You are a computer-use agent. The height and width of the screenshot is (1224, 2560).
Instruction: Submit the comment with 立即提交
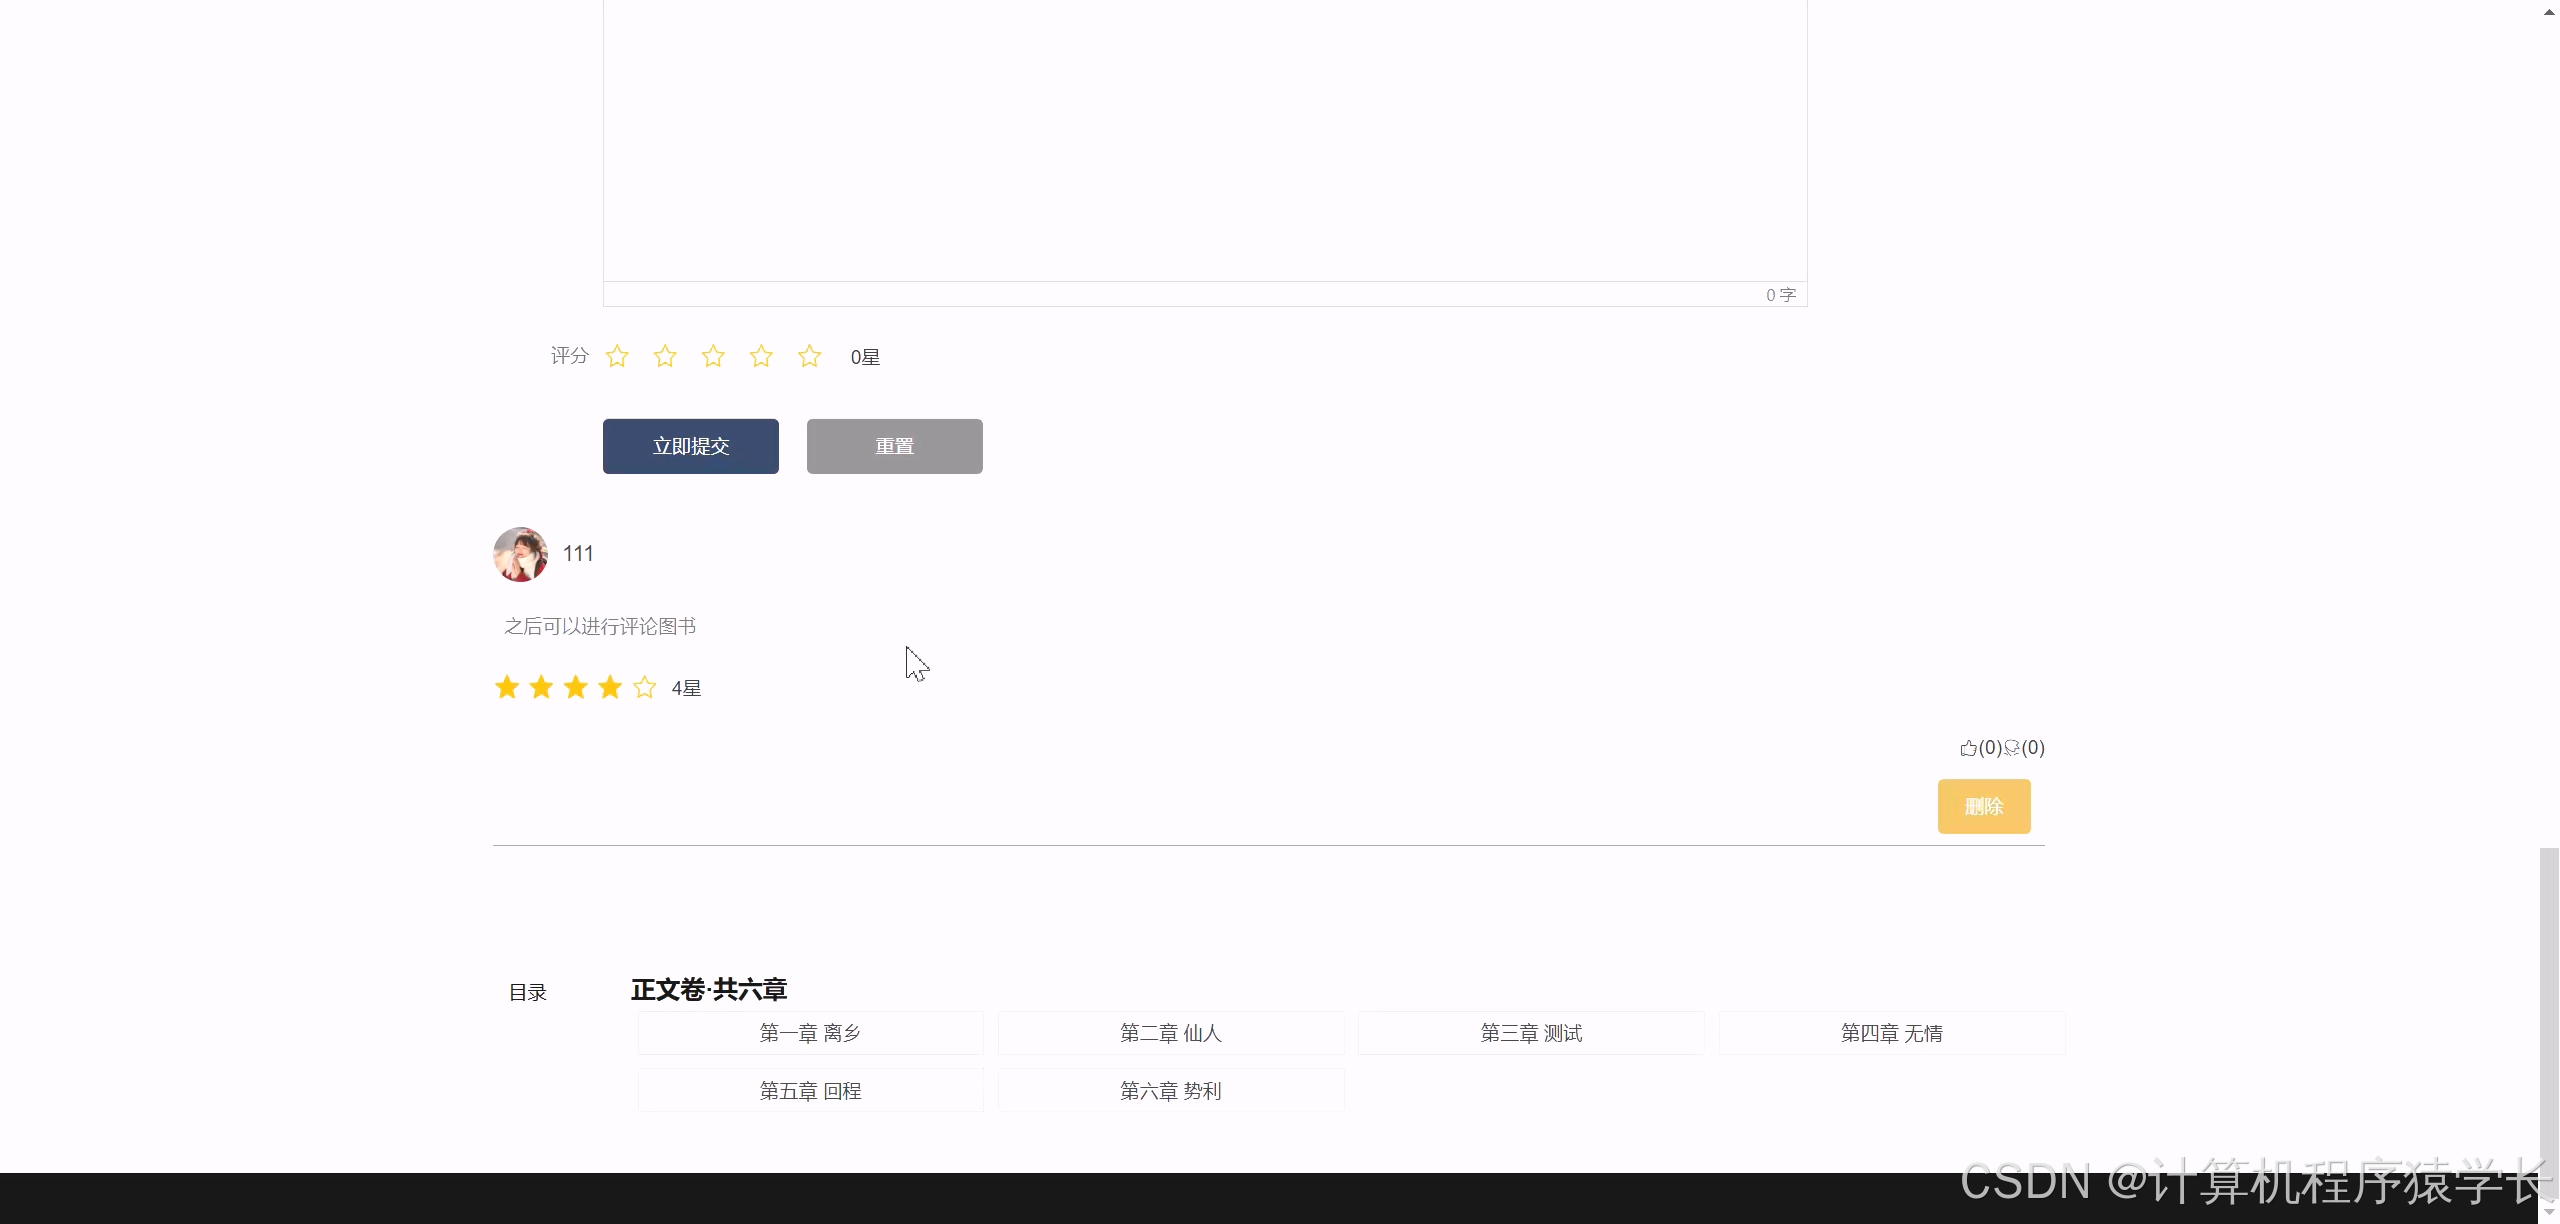point(691,446)
